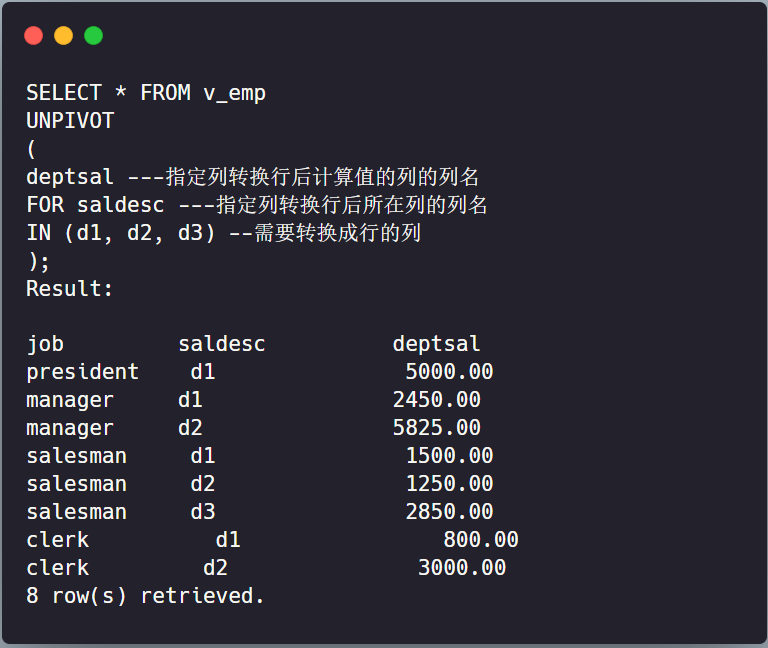The image size is (768, 648).
Task: Click the president row job cell
Action: point(83,372)
